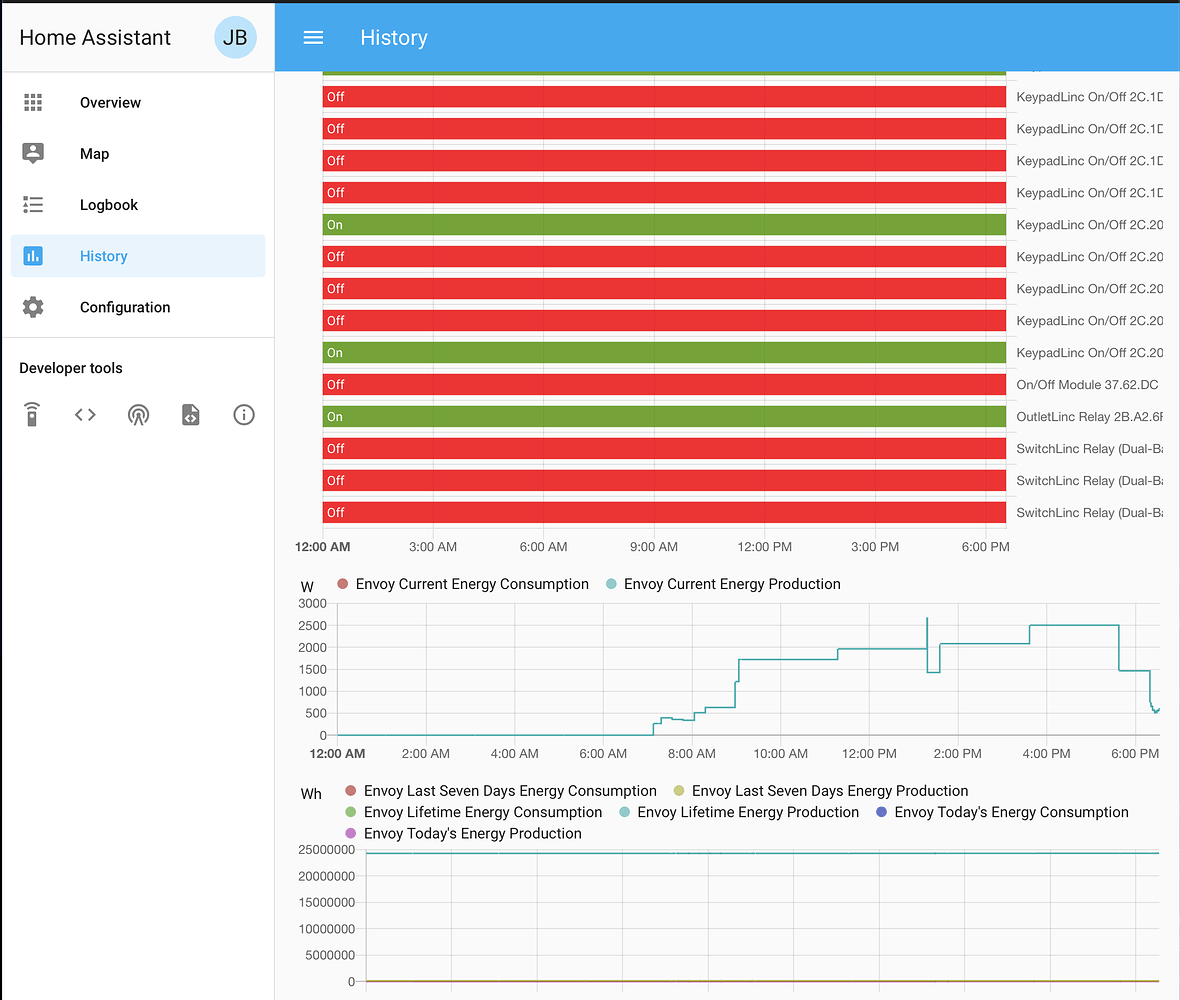Click the Logbook list icon
Image resolution: width=1180 pixels, height=1000 pixels.
(33, 205)
